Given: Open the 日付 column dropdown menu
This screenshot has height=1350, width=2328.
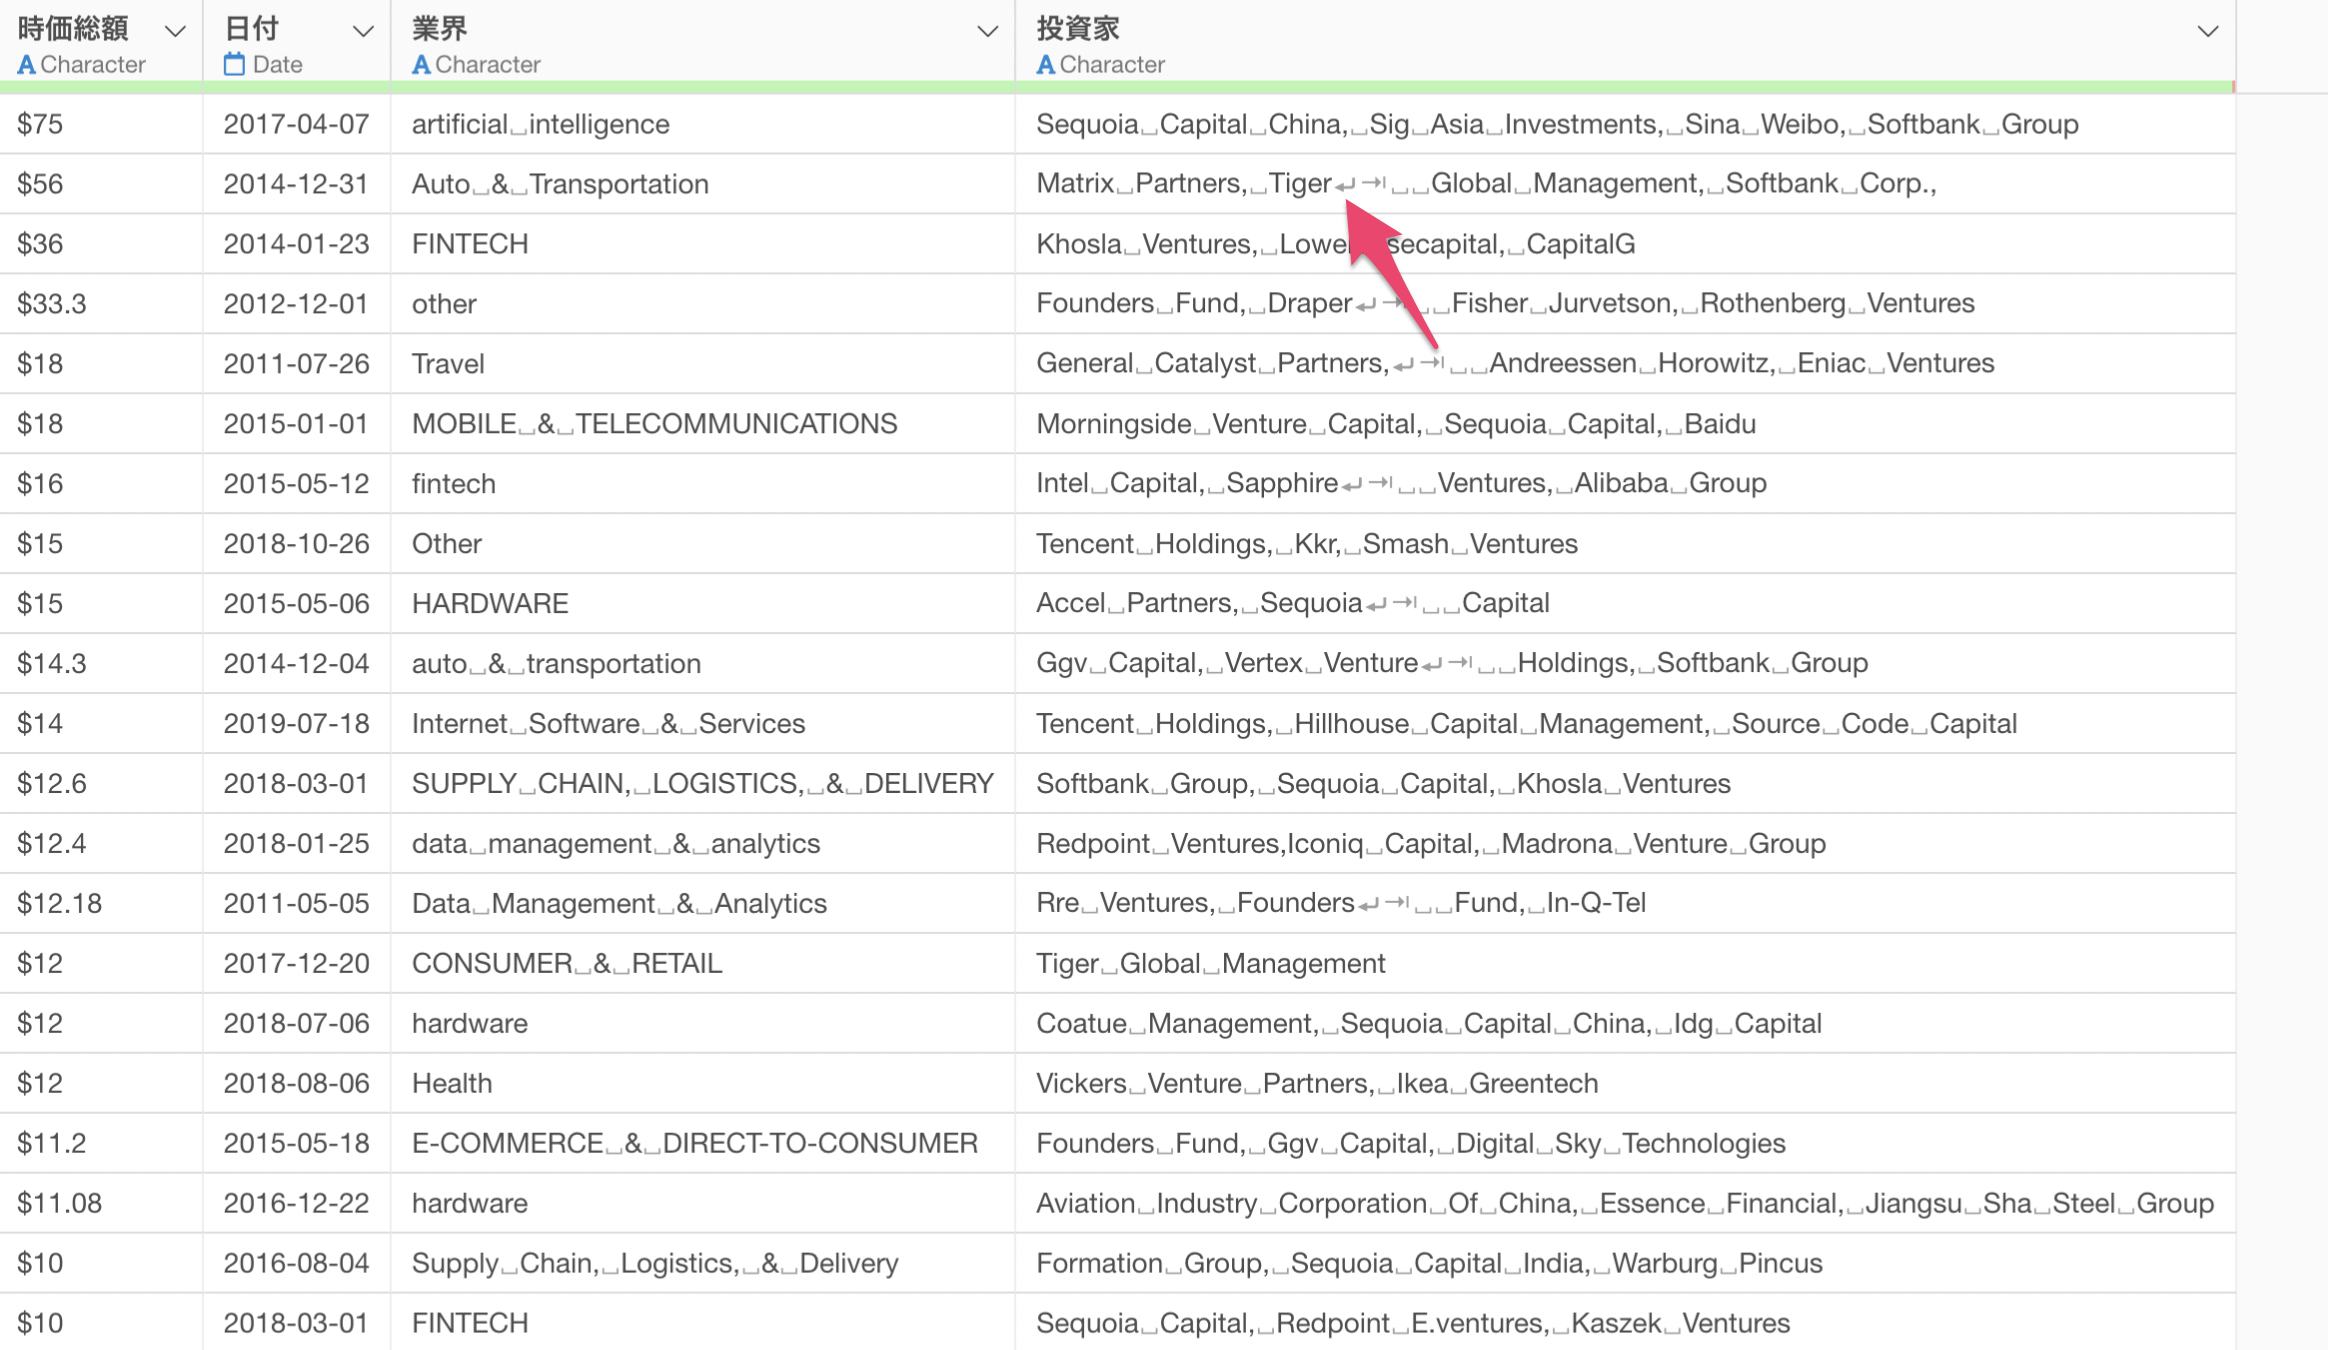Looking at the screenshot, I should 363,31.
